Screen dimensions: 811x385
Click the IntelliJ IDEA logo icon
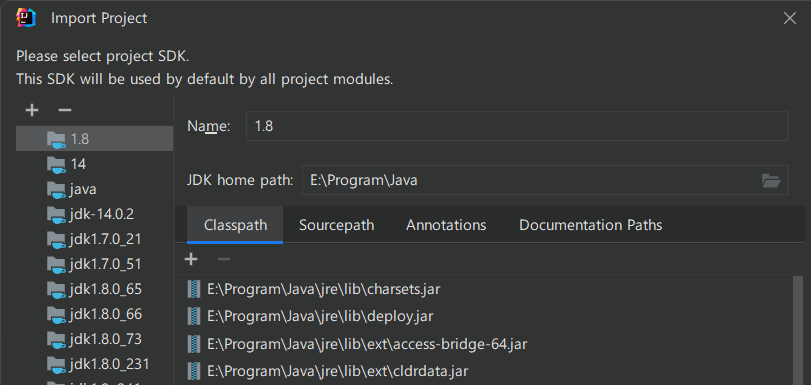[26, 18]
